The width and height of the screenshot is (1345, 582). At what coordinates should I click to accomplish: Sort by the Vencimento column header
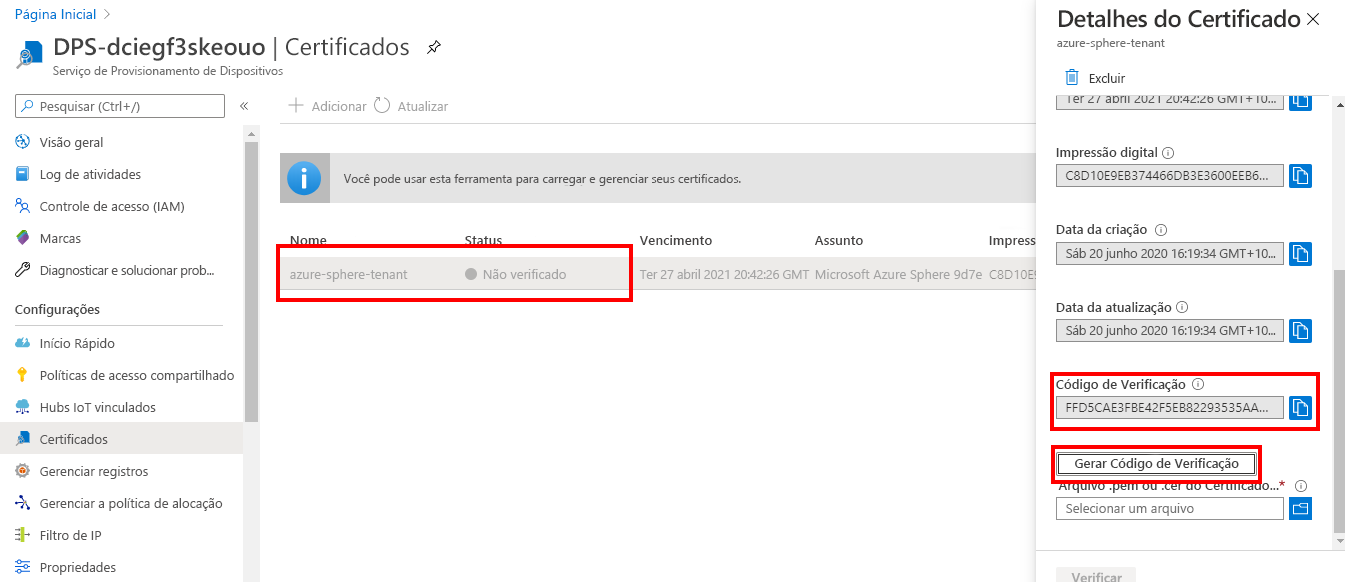(x=676, y=240)
